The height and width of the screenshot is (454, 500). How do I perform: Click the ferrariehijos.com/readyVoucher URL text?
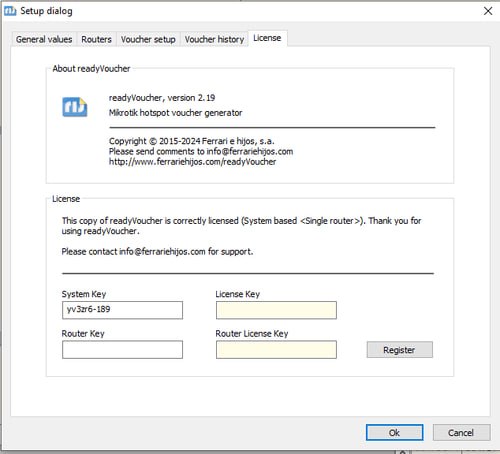(x=192, y=162)
